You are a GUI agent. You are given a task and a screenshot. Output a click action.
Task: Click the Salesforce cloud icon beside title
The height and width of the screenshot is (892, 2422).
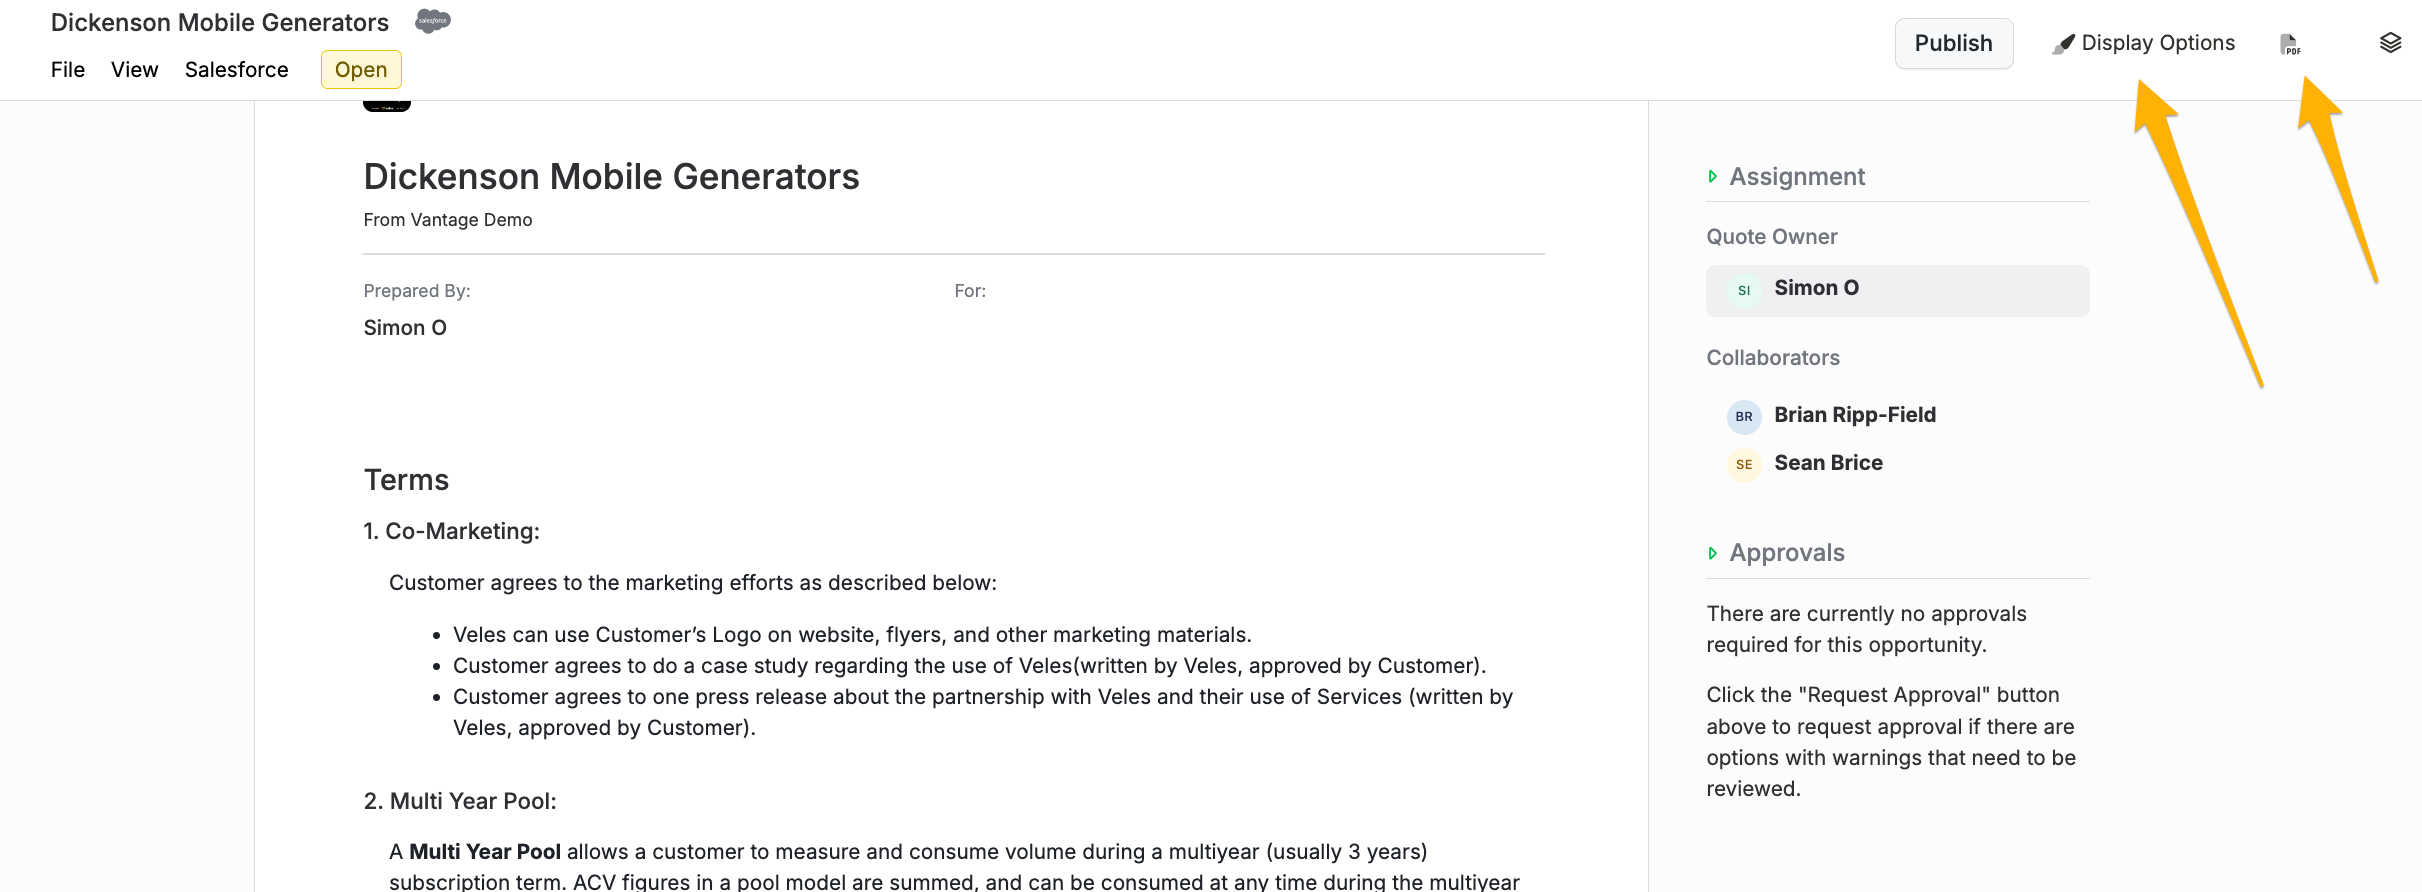click(x=433, y=21)
